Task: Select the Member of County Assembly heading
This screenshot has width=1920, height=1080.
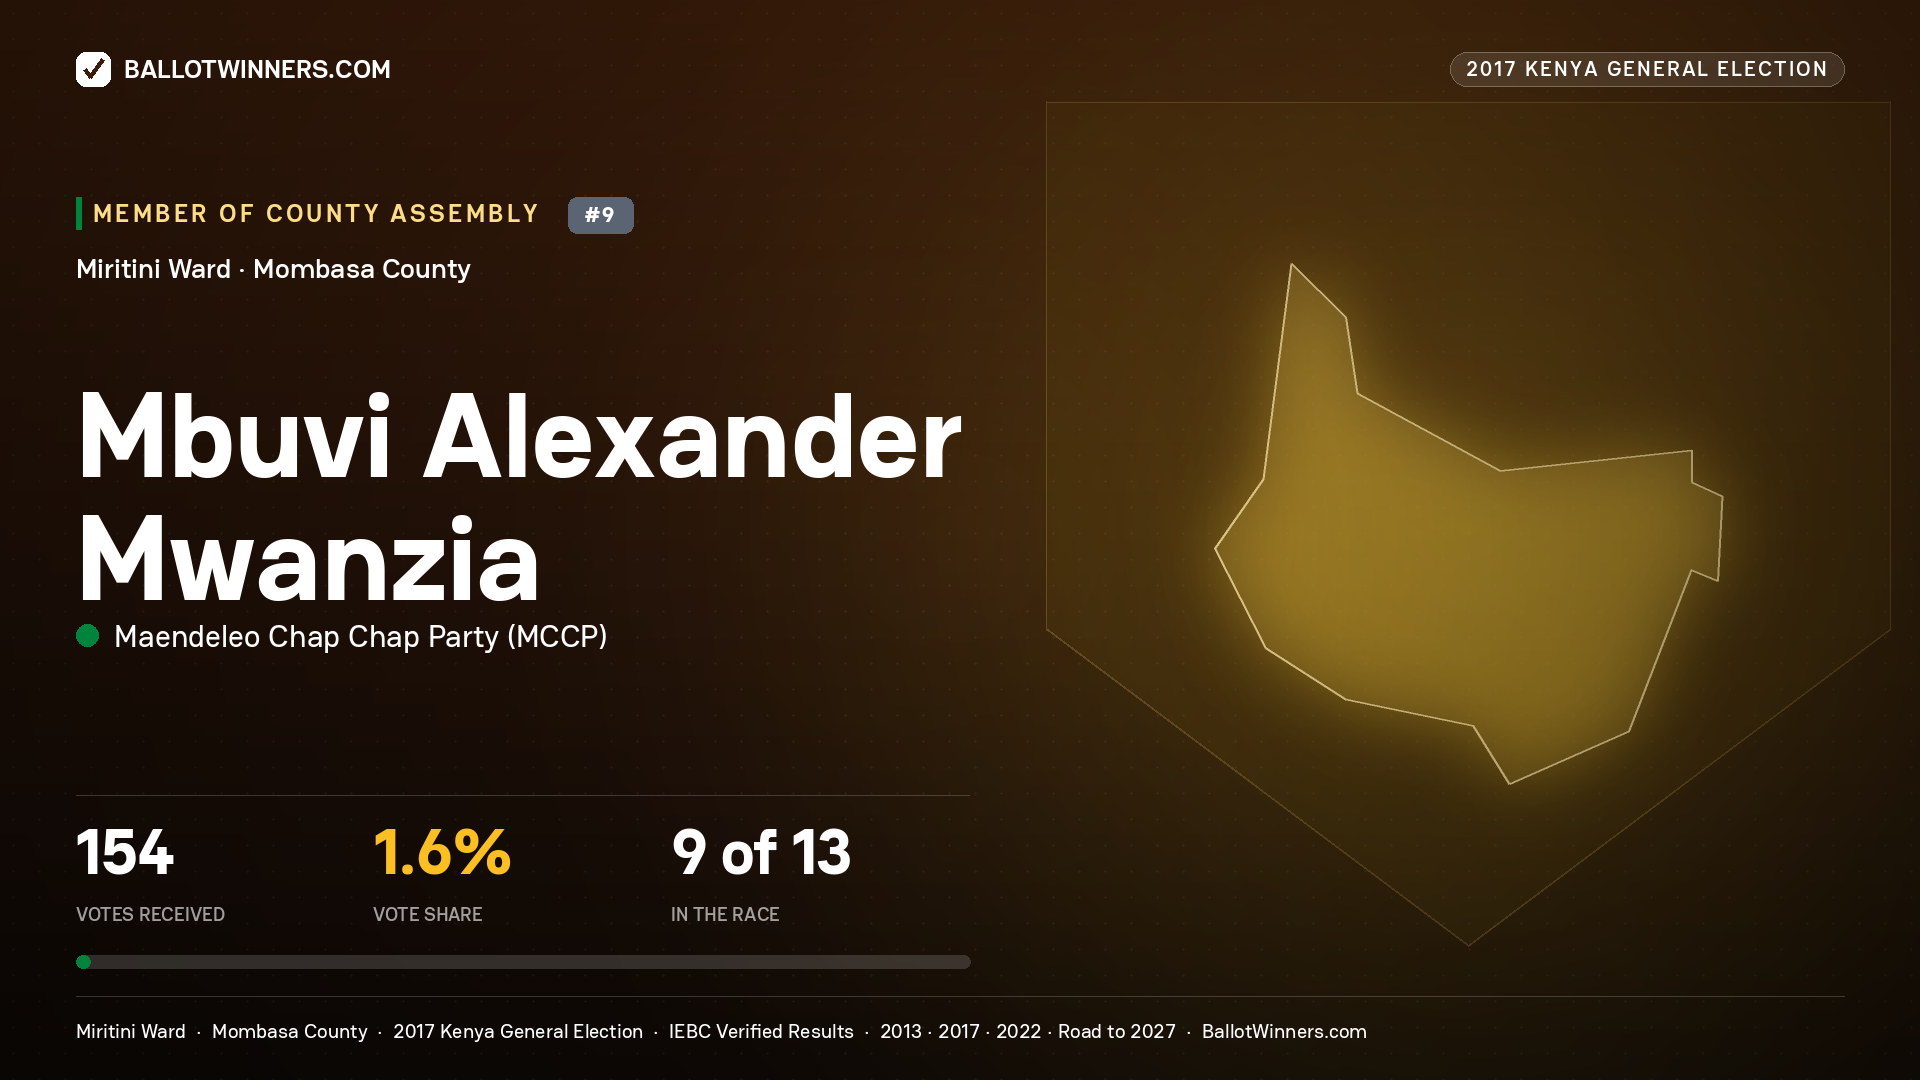Action: (316, 214)
